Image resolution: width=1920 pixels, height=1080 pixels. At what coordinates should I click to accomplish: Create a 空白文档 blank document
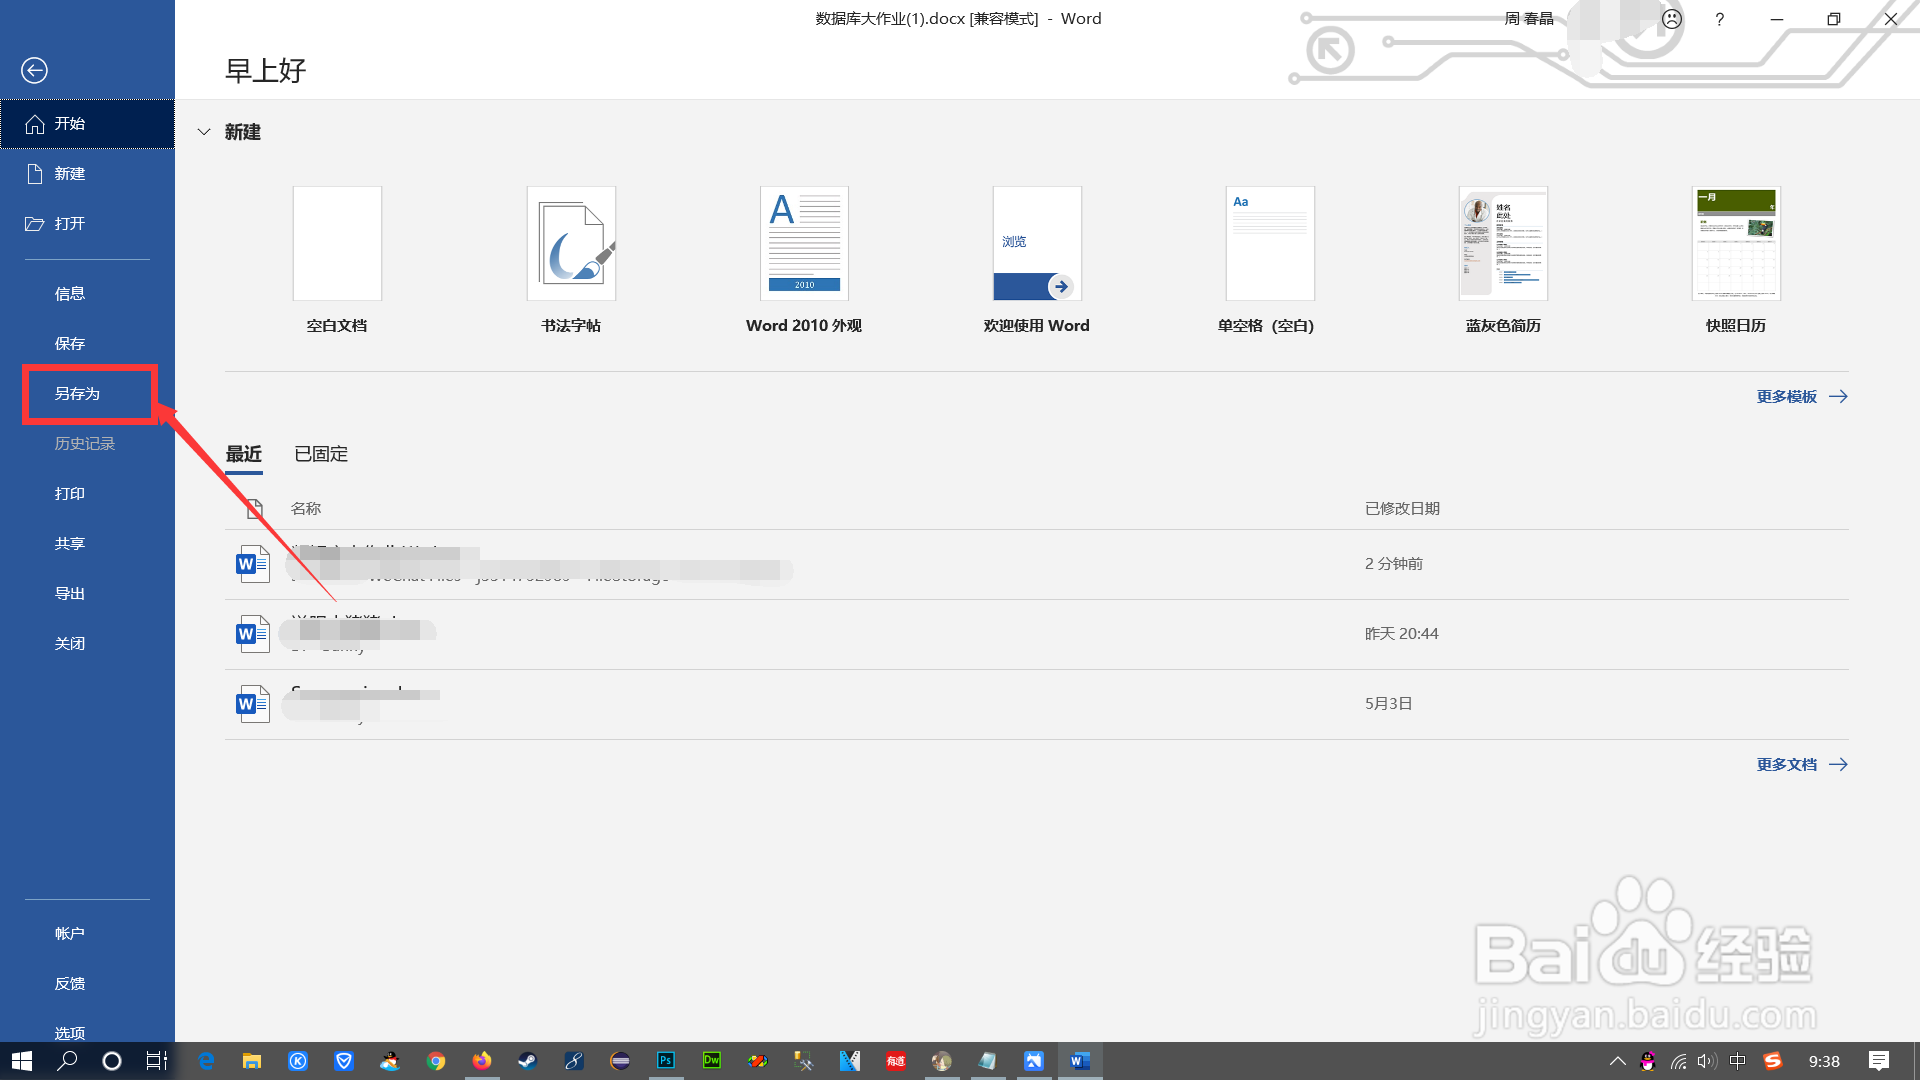[x=337, y=244]
